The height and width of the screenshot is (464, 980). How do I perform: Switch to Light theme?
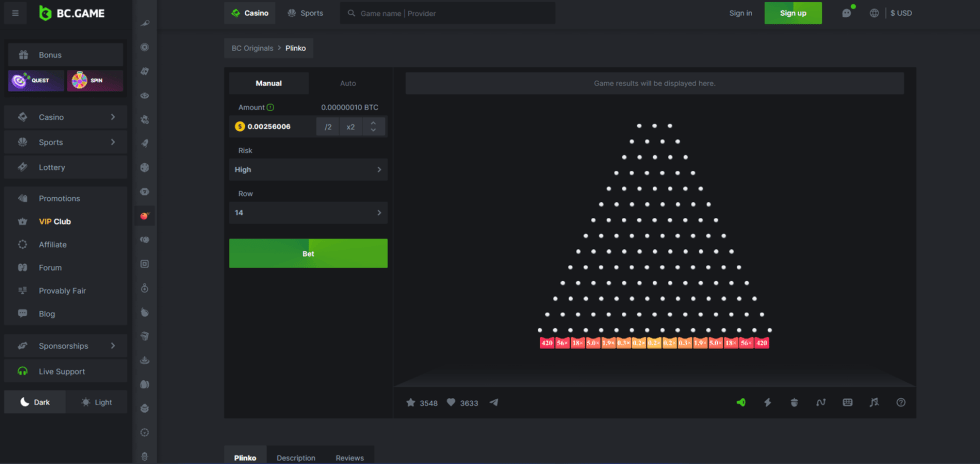coord(97,402)
